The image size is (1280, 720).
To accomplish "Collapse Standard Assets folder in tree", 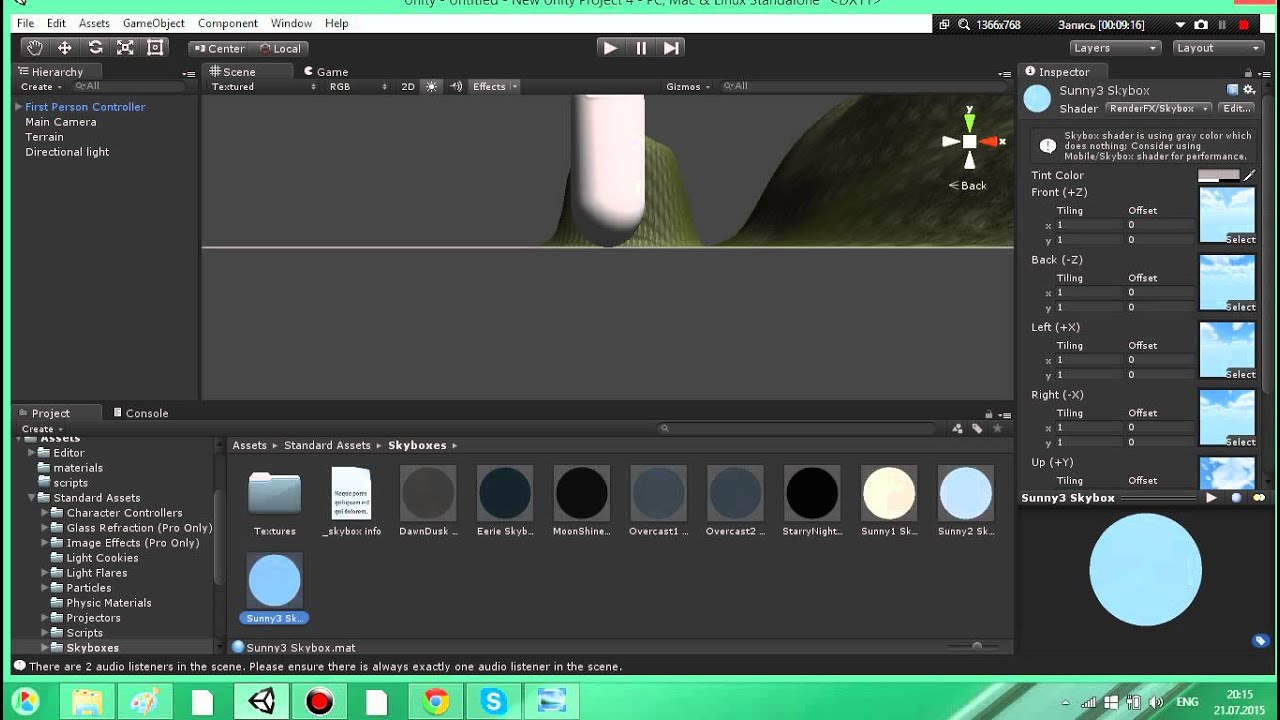I will click(31, 498).
